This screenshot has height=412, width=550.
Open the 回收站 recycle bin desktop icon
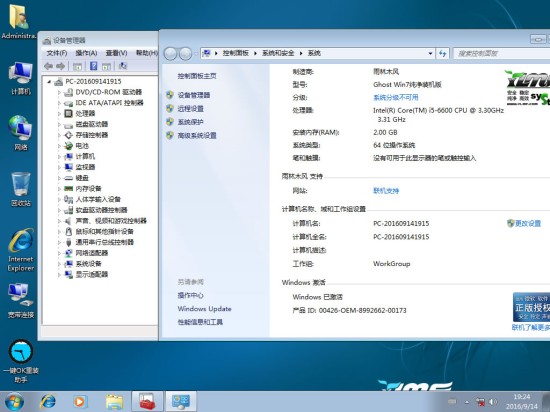[21, 189]
